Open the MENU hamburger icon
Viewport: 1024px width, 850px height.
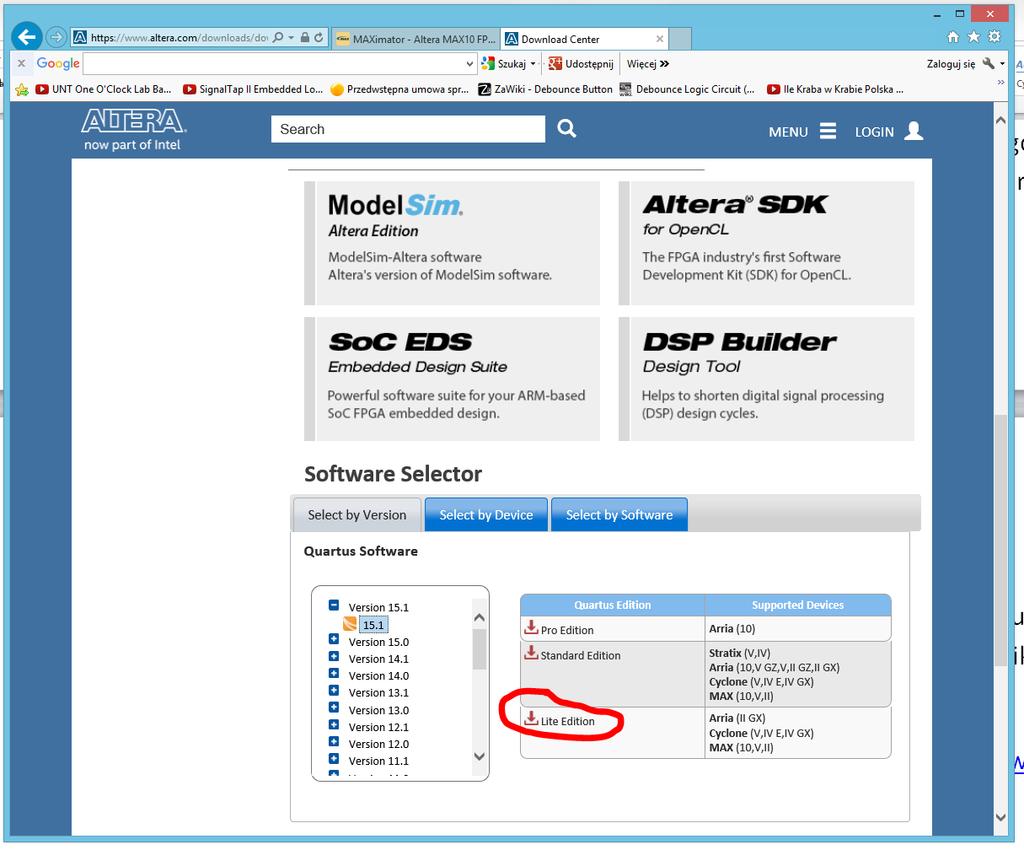point(828,131)
